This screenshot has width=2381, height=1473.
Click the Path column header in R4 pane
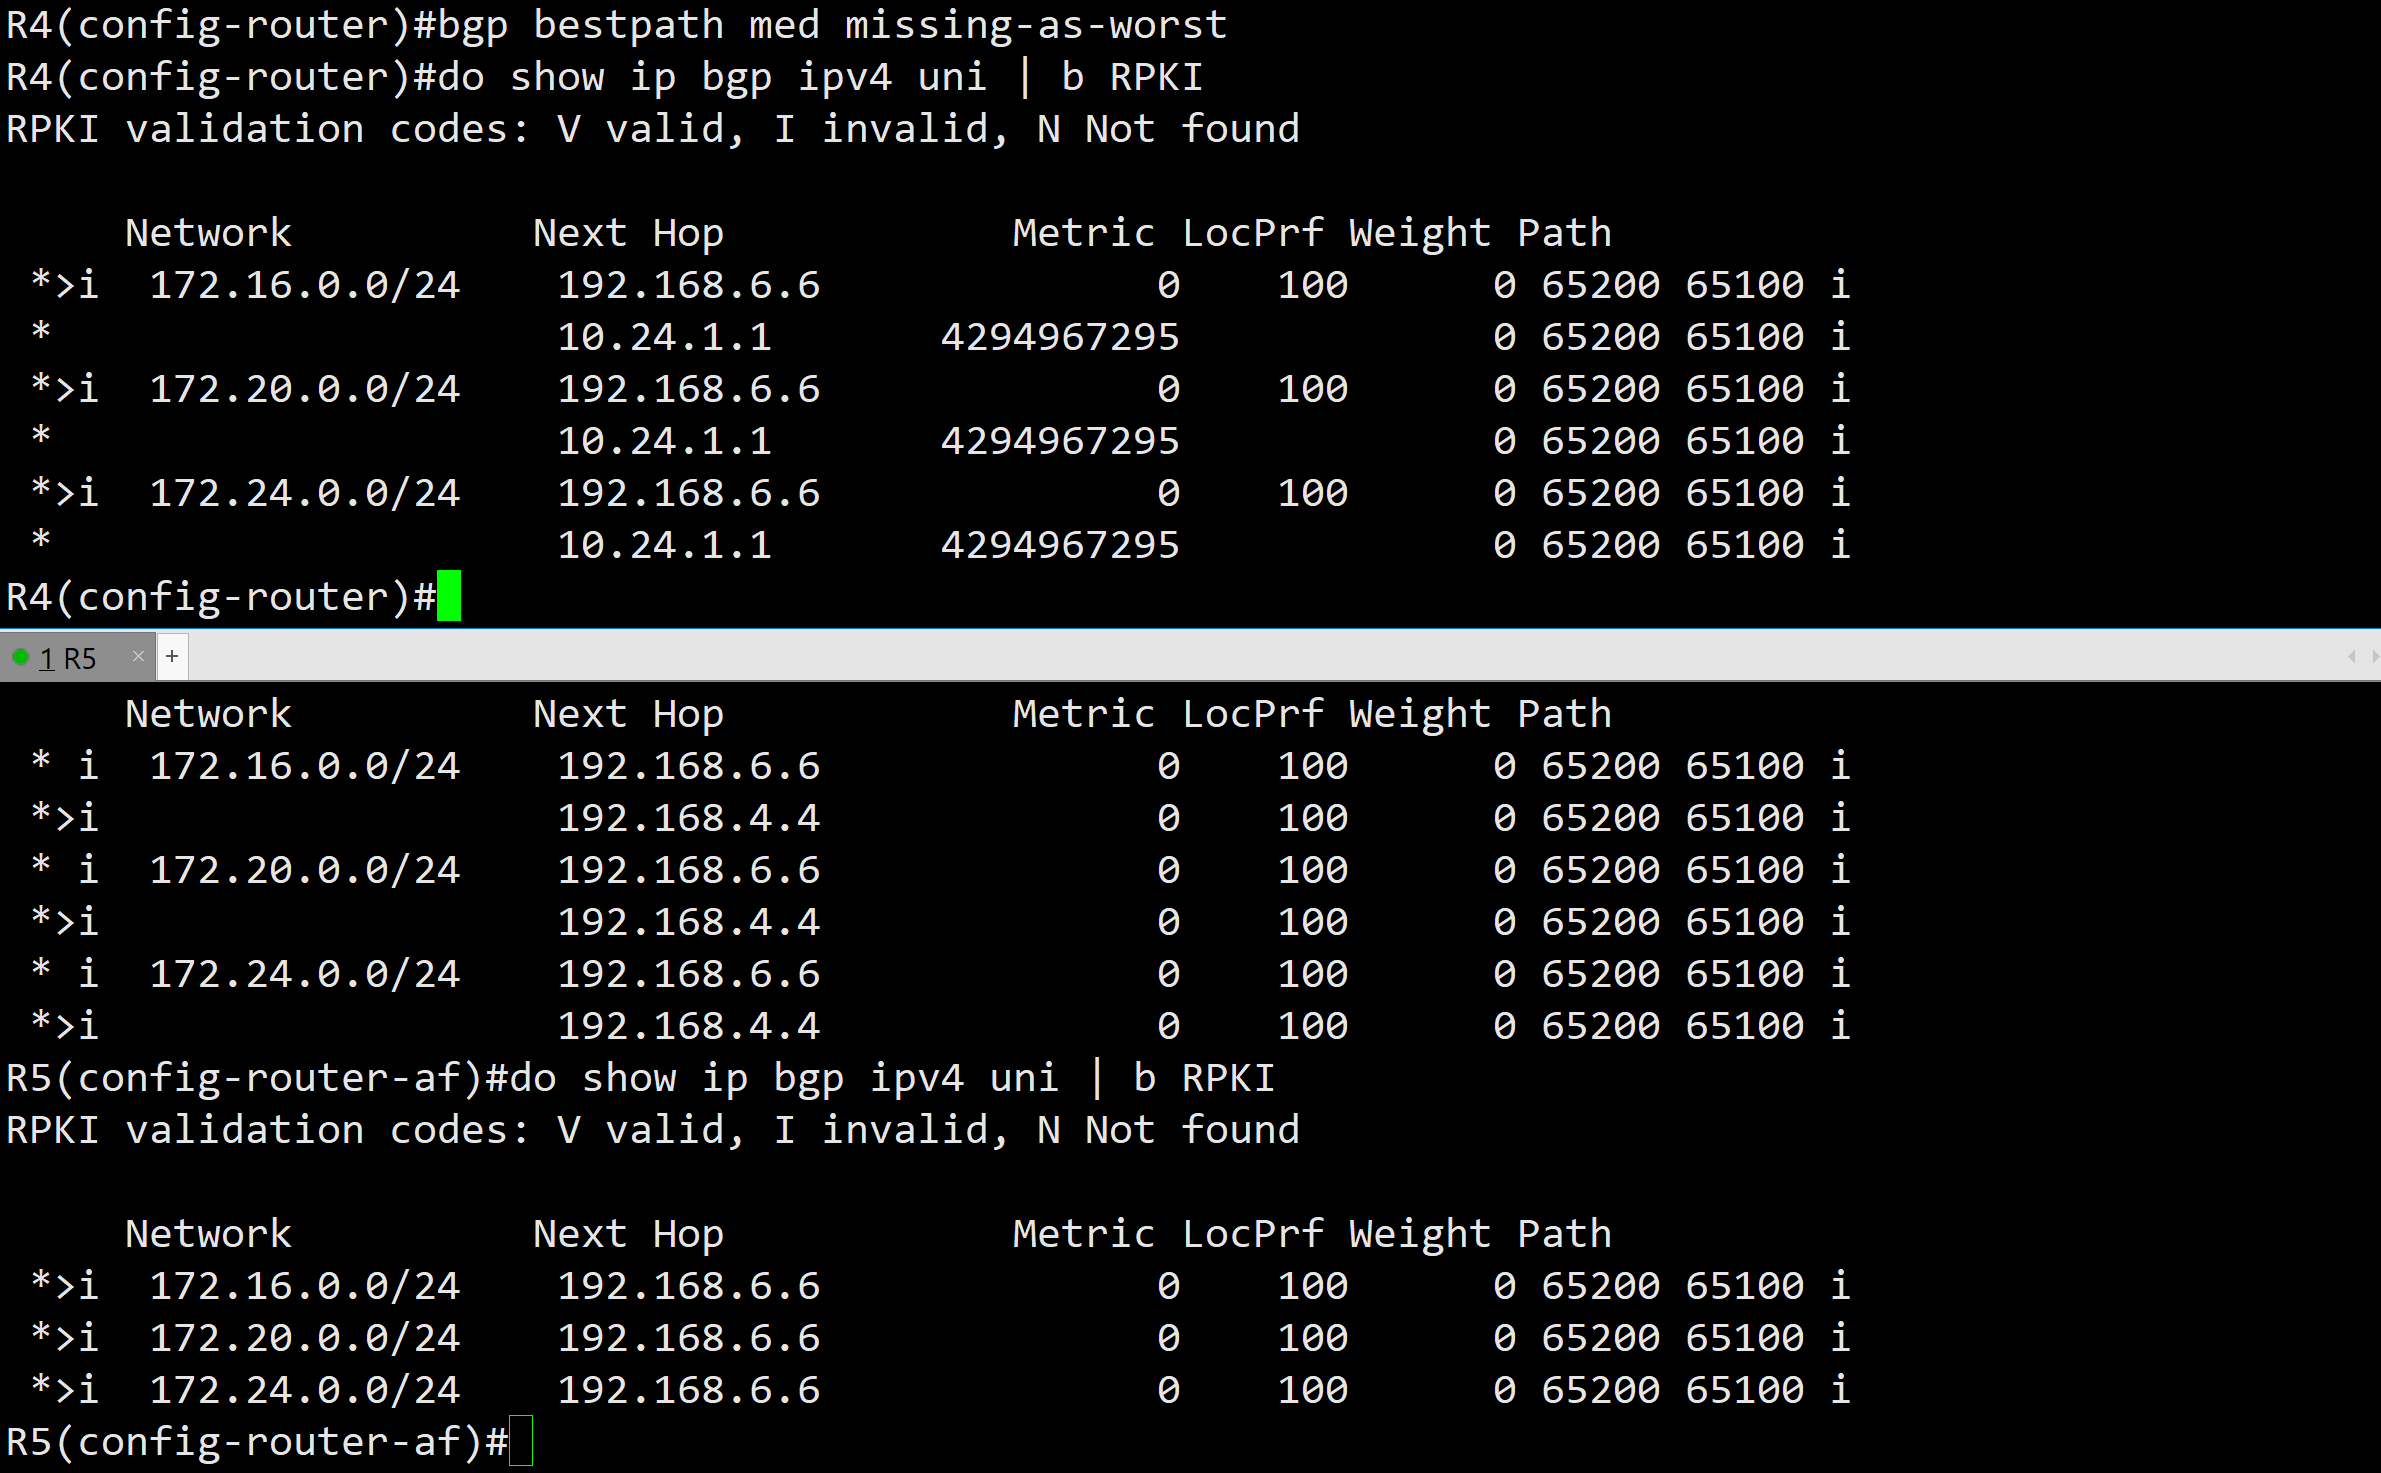pos(1564,233)
